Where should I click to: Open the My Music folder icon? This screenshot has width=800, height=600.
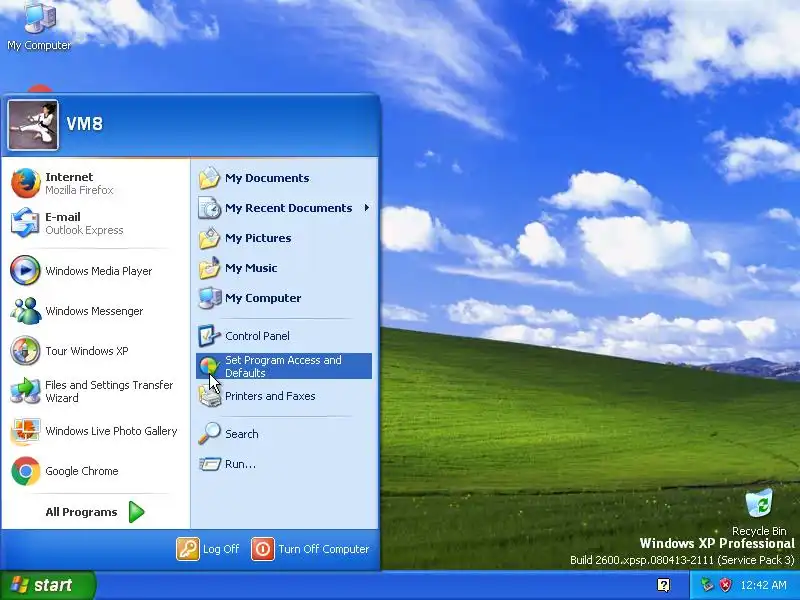(x=209, y=268)
